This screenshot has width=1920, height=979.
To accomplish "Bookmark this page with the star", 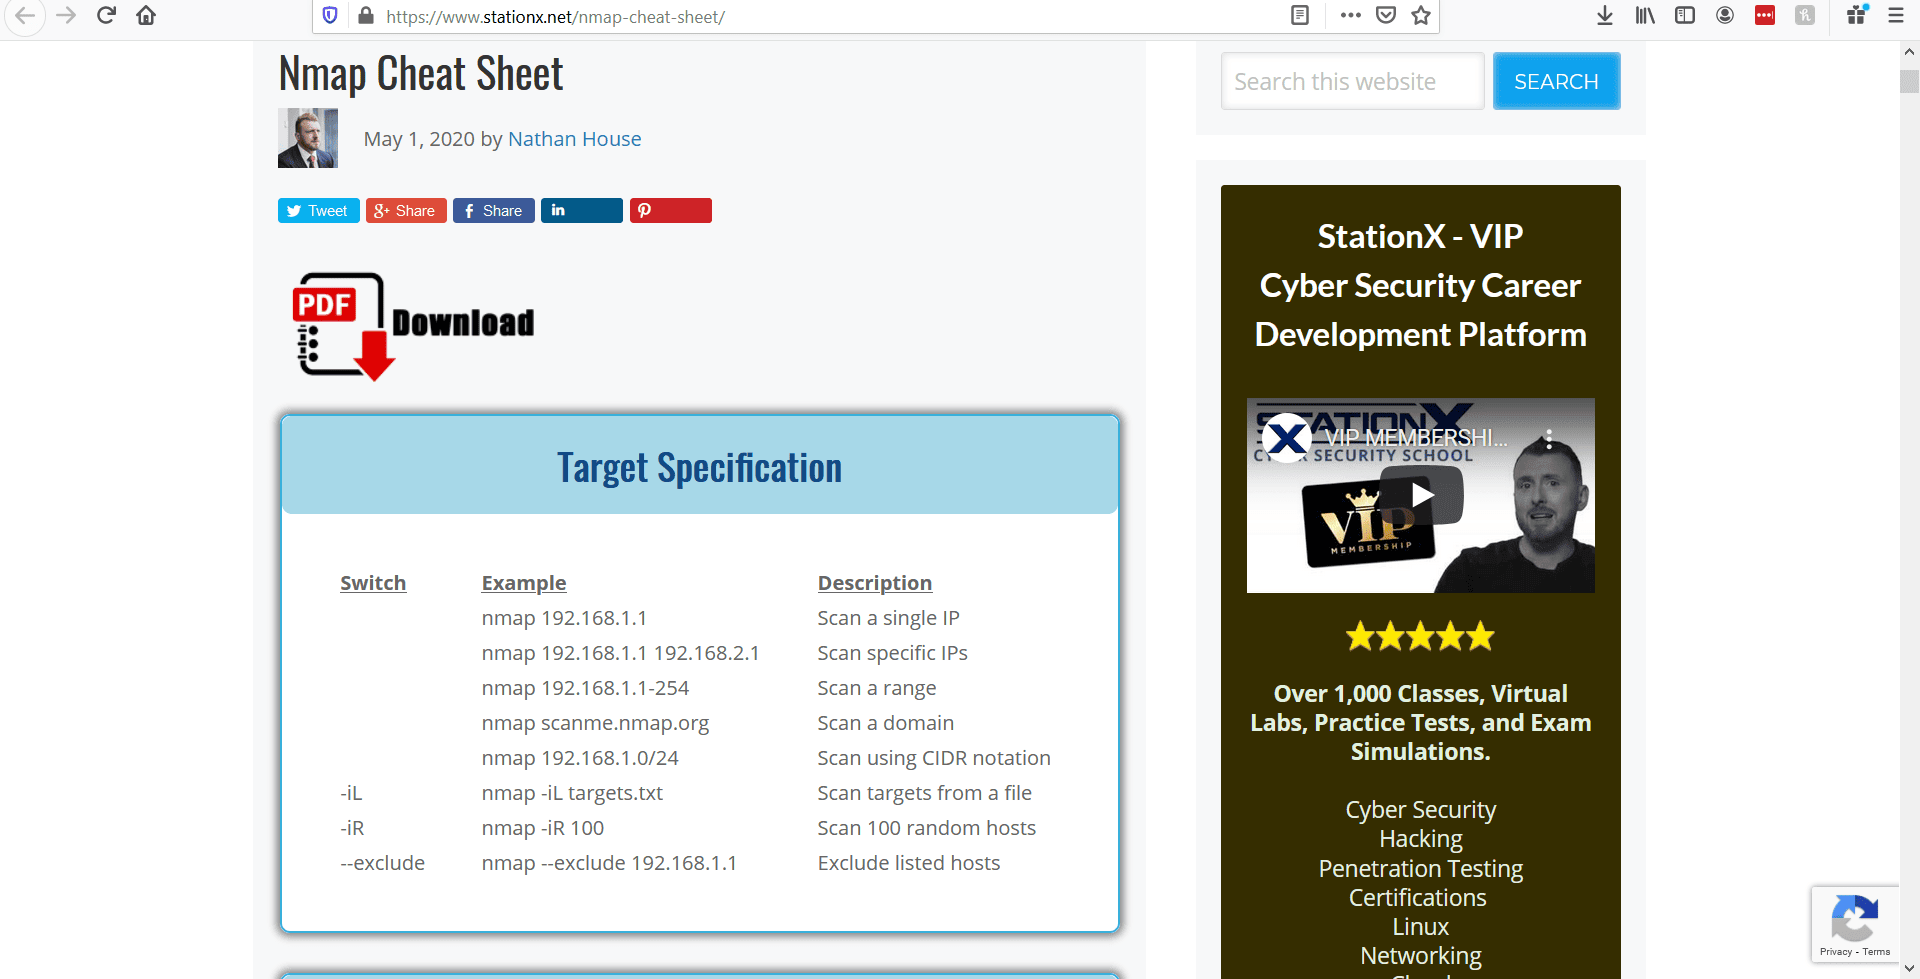I will coord(1421,16).
